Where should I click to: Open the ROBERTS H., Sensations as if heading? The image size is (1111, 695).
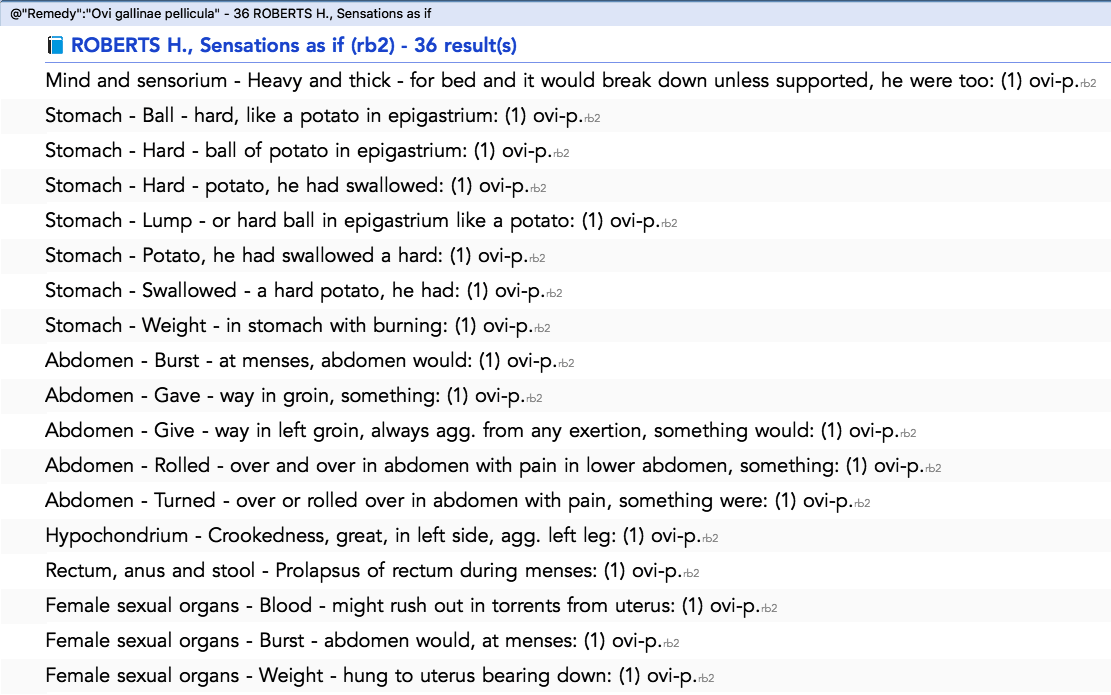[x=293, y=45]
